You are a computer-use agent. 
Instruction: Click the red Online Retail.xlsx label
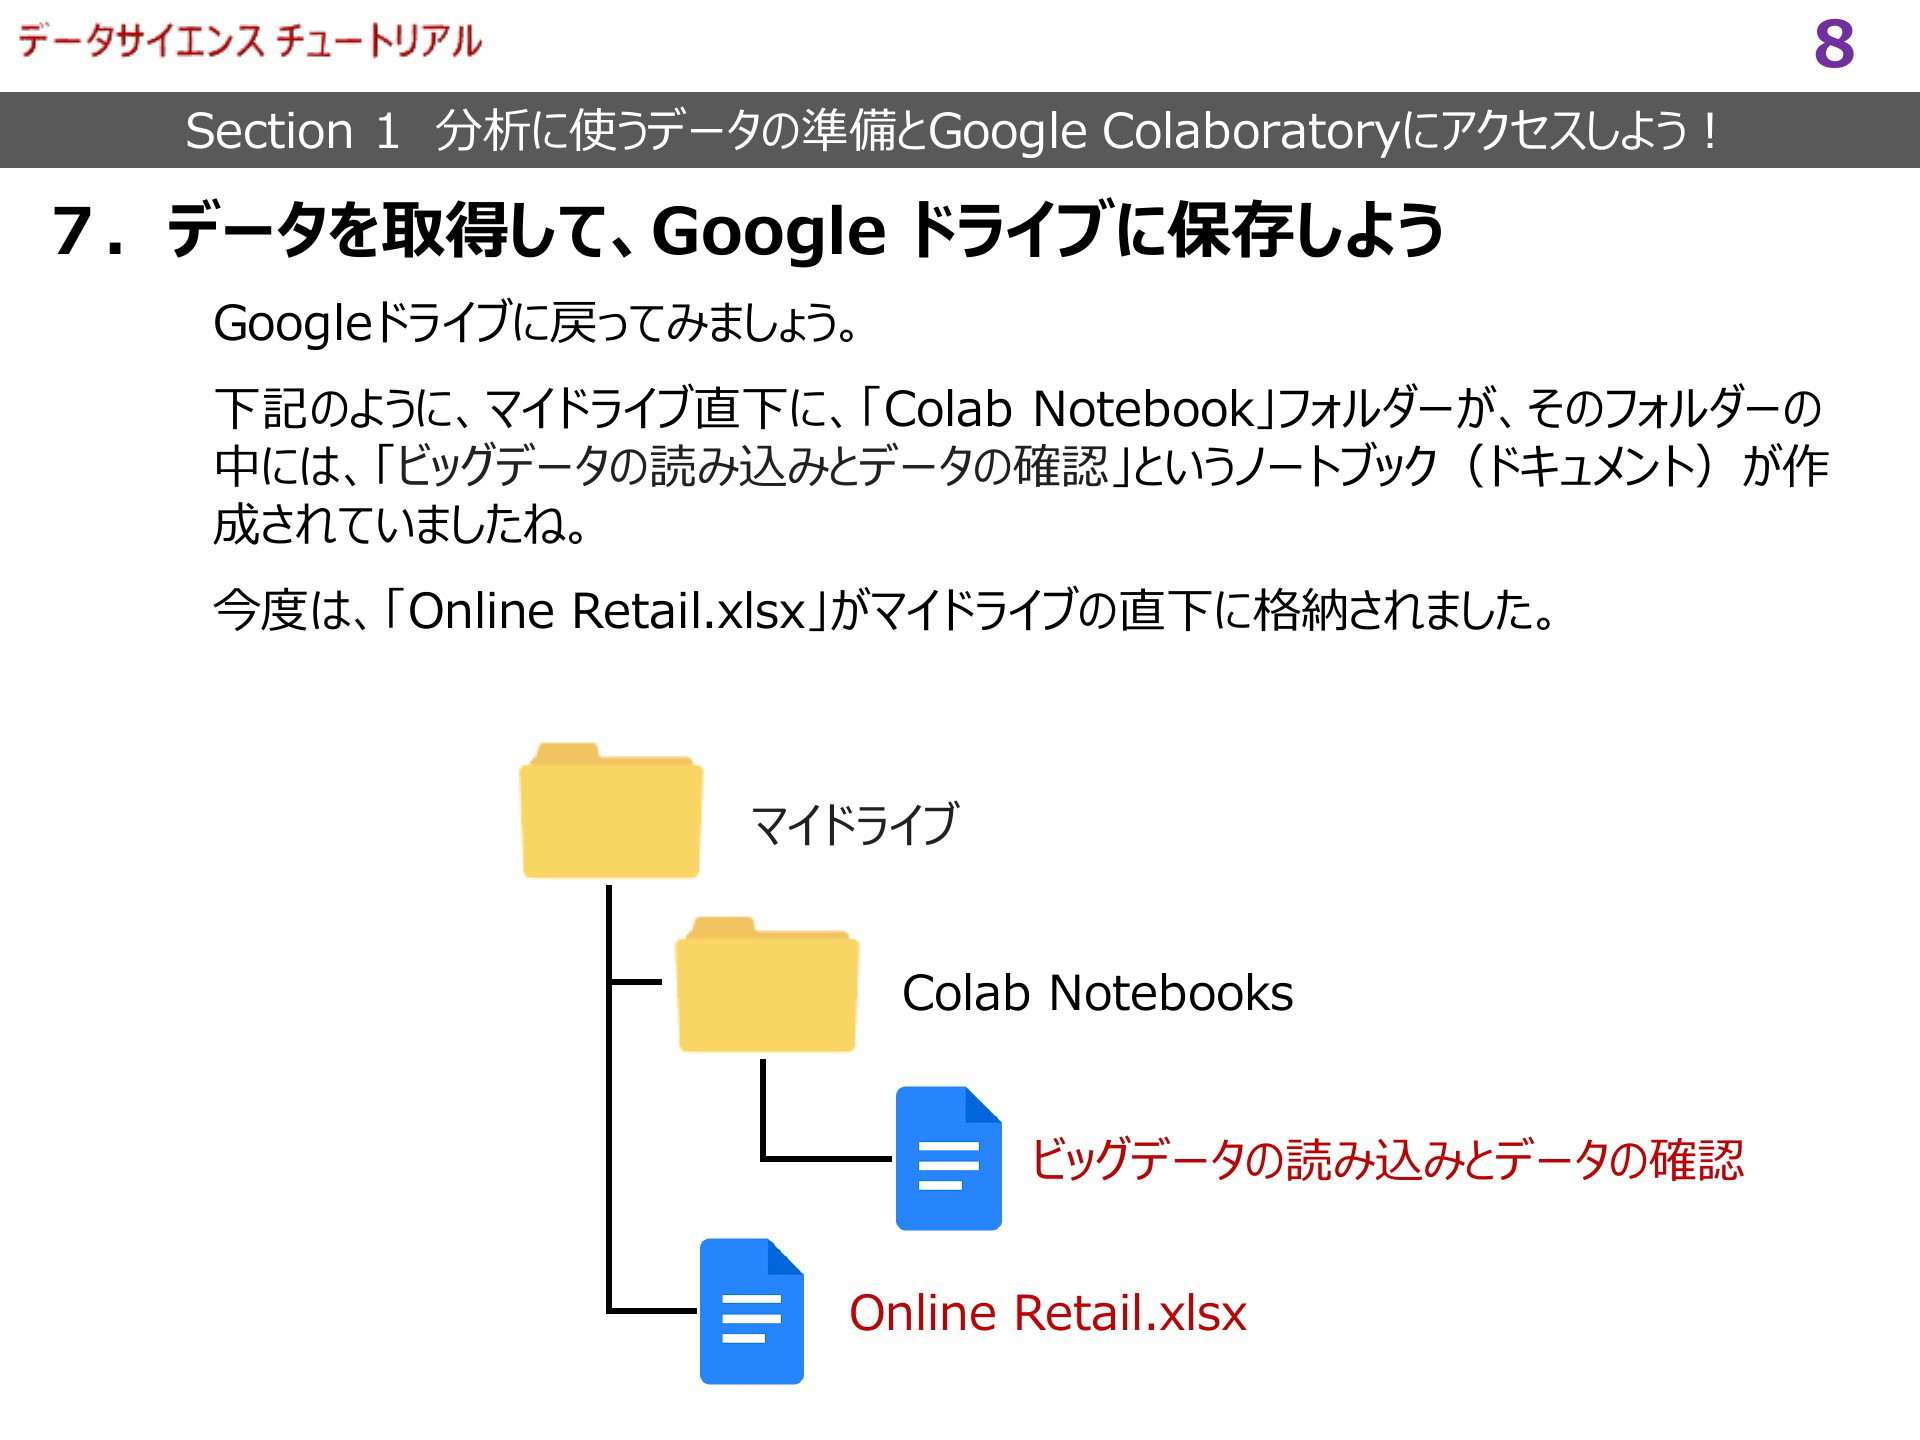click(1048, 1313)
